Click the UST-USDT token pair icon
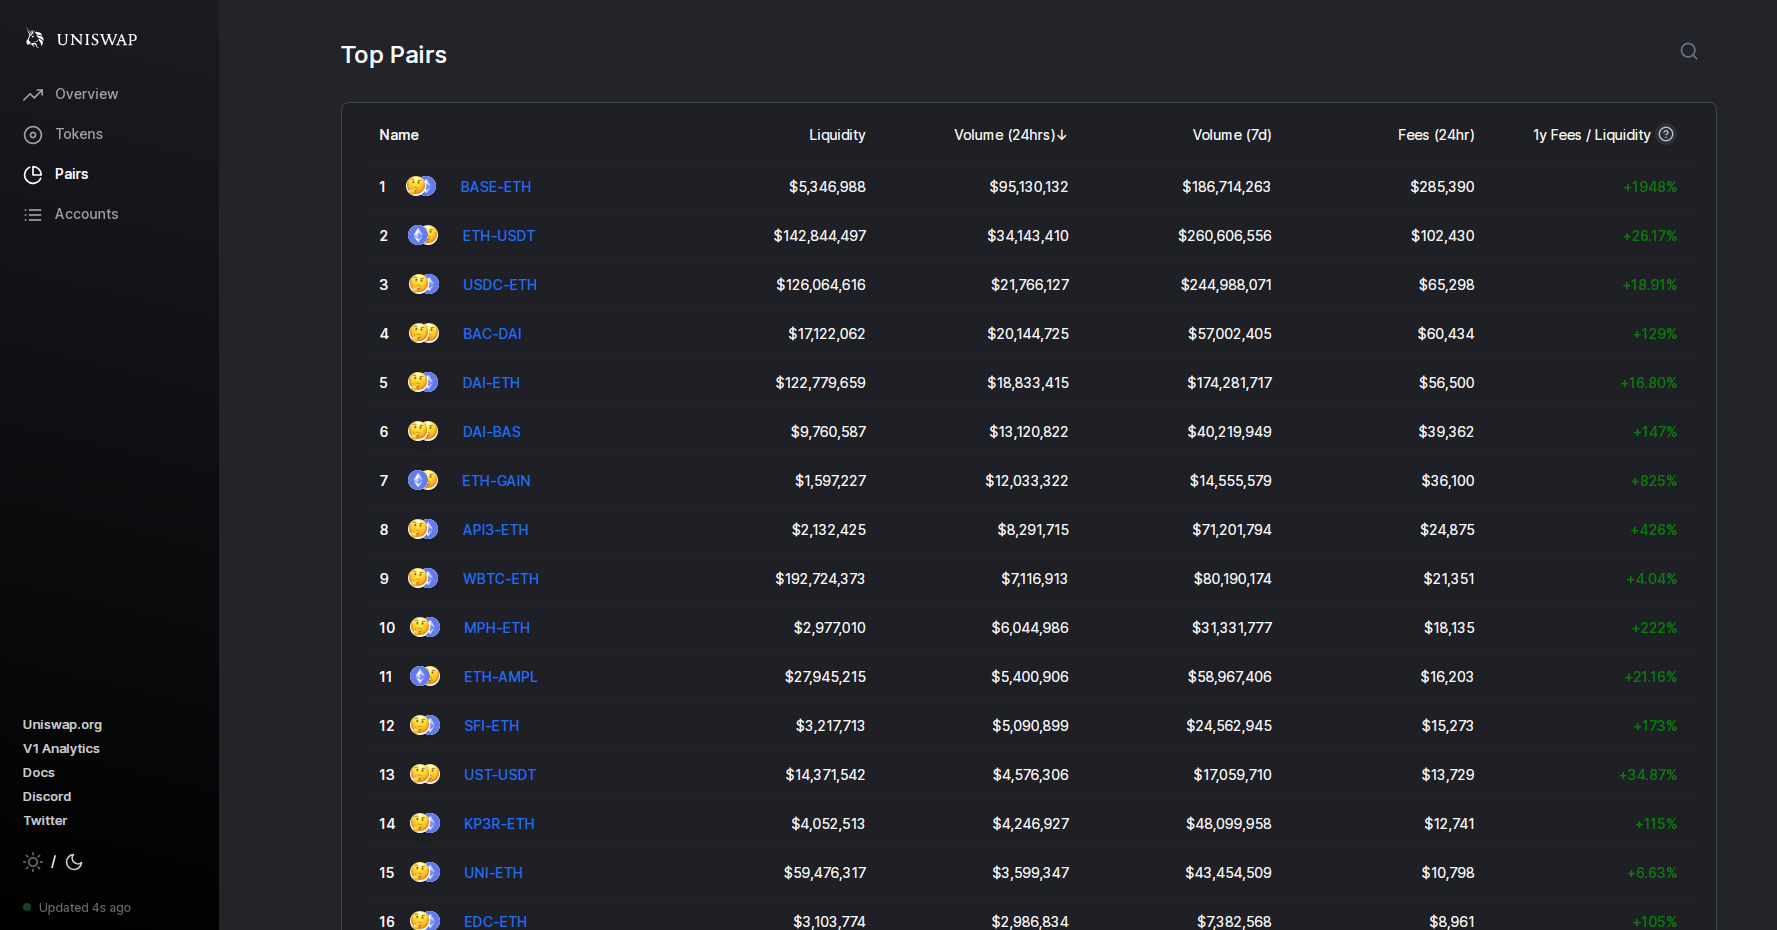Screen dimensions: 1777x930 (x=425, y=774)
